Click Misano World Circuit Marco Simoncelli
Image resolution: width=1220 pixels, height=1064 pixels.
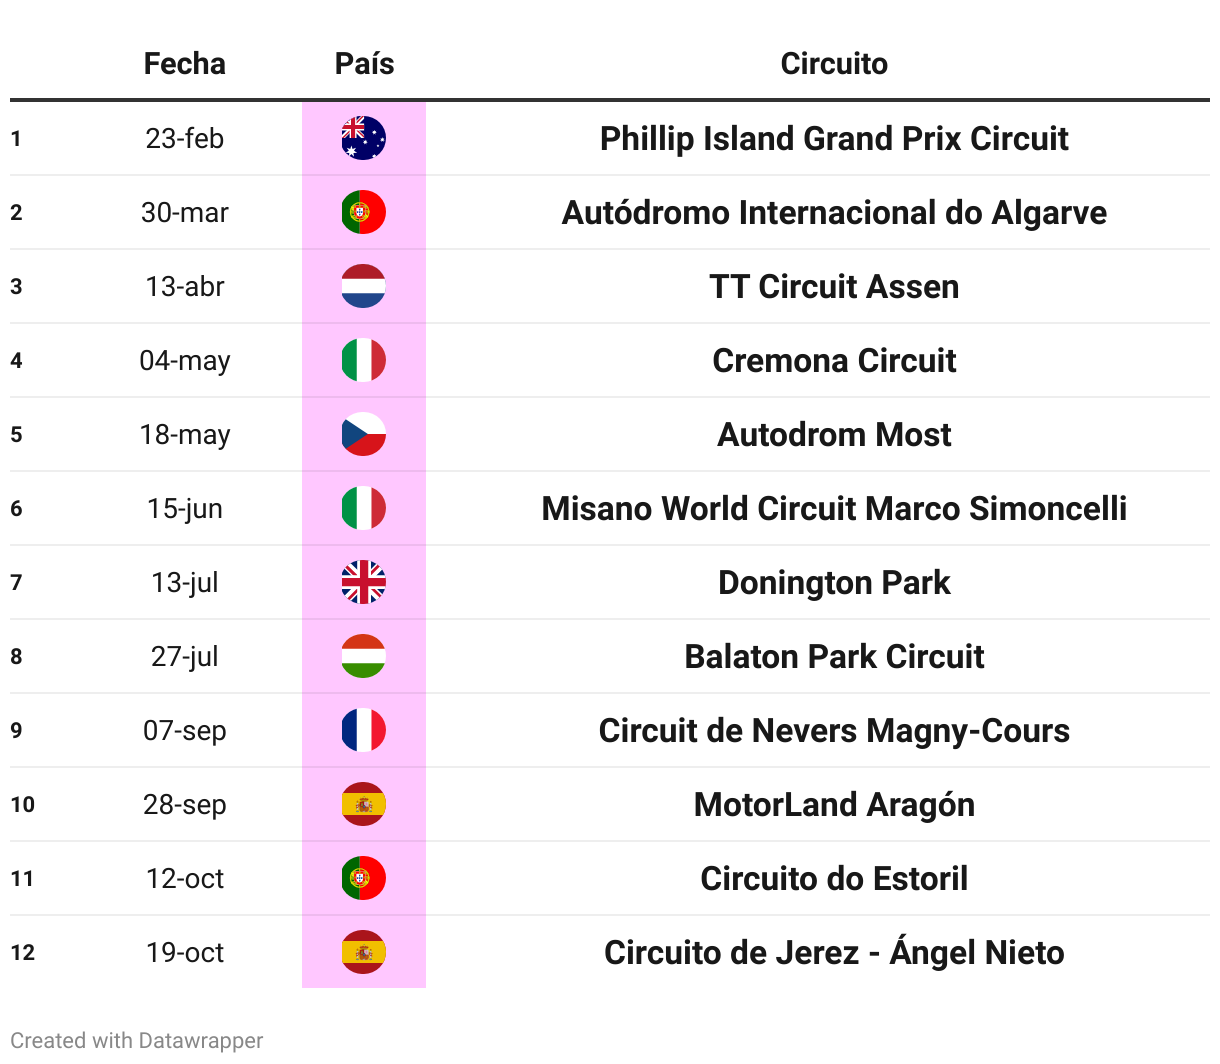834,508
